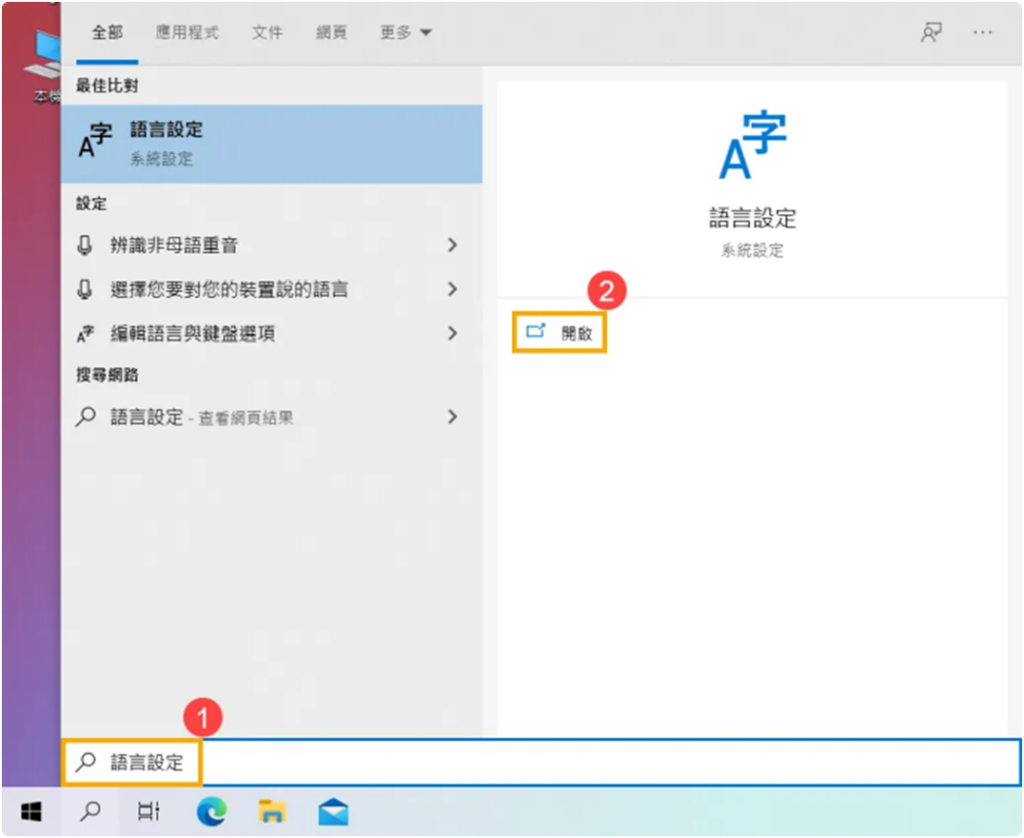
Task: Switch to the 應用程式 tab
Action: pos(187,32)
